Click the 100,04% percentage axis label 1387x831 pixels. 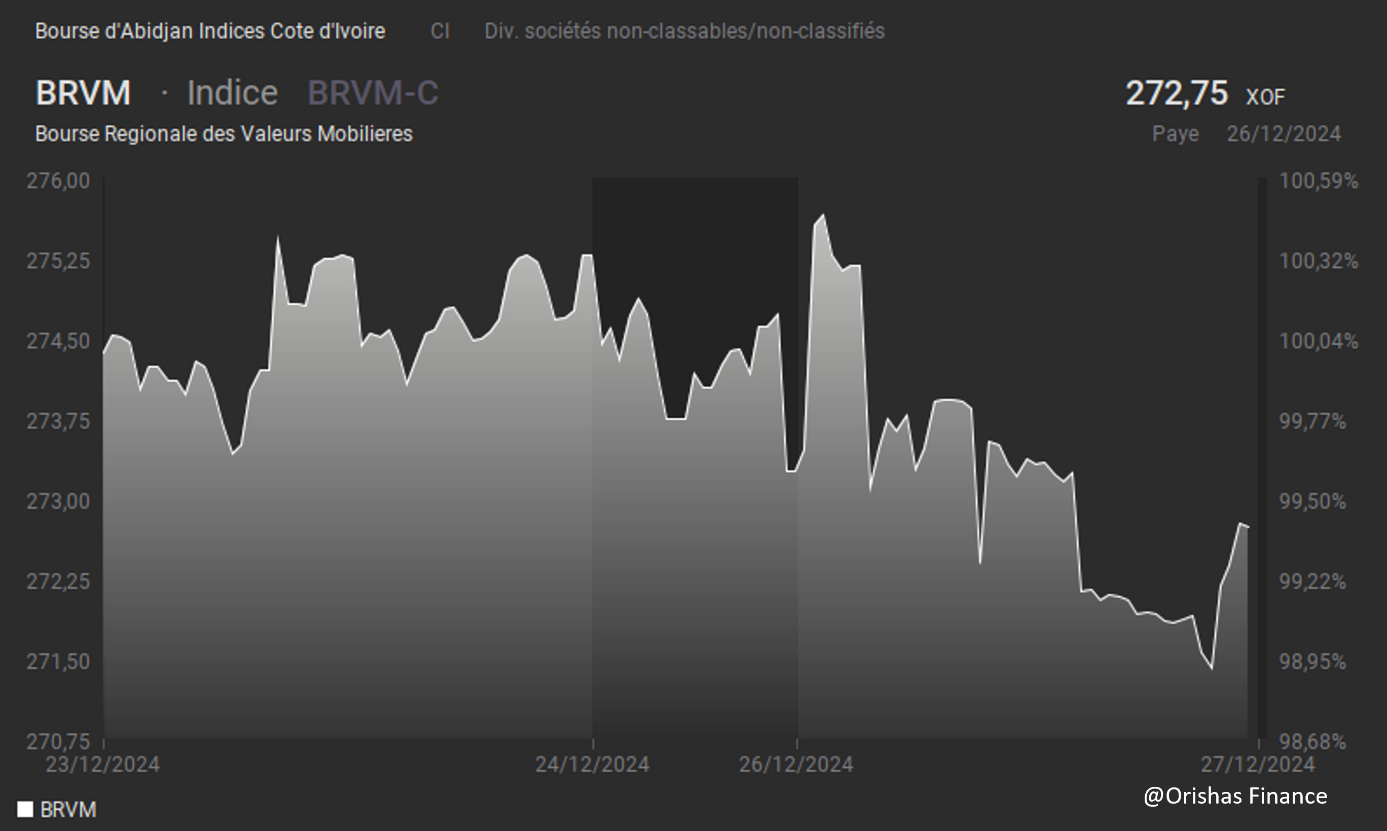click(x=1319, y=341)
